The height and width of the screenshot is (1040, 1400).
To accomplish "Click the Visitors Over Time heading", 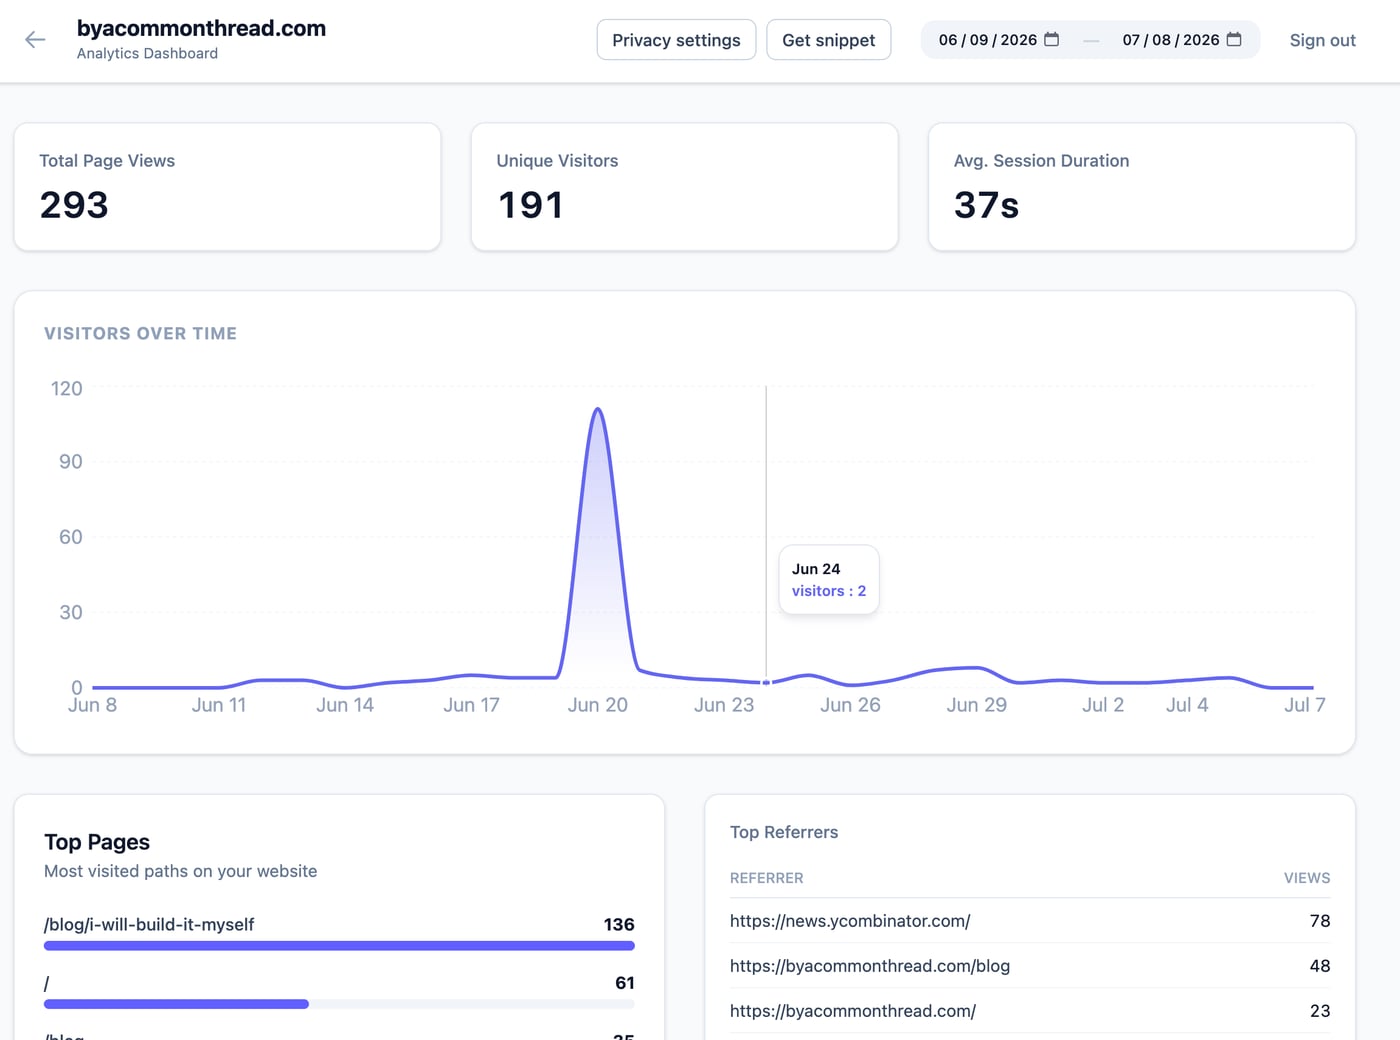I will (140, 334).
